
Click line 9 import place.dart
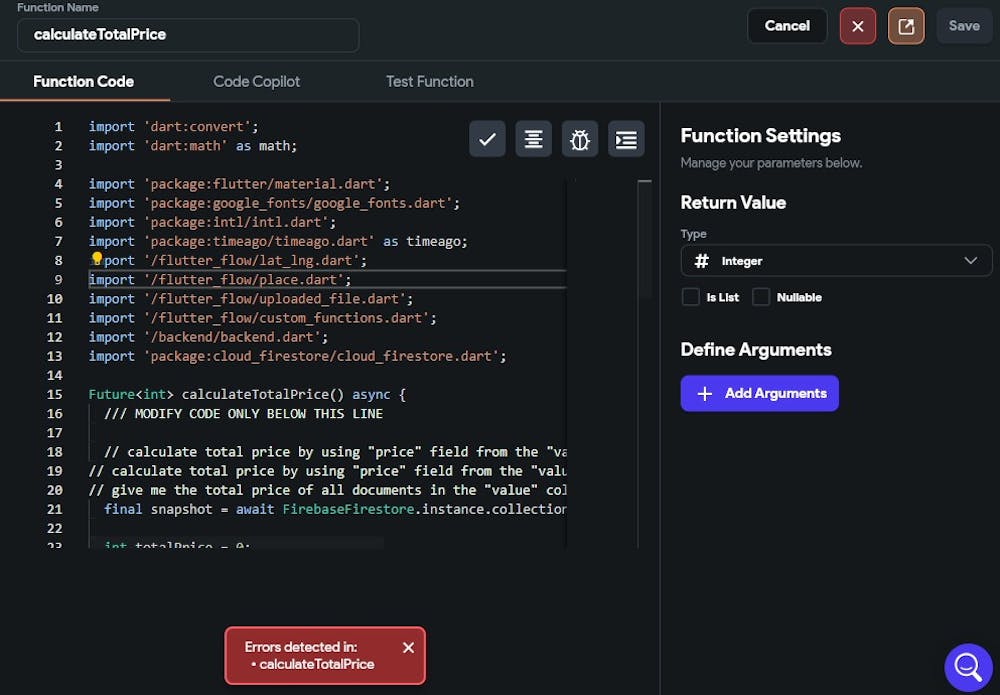click(220, 279)
